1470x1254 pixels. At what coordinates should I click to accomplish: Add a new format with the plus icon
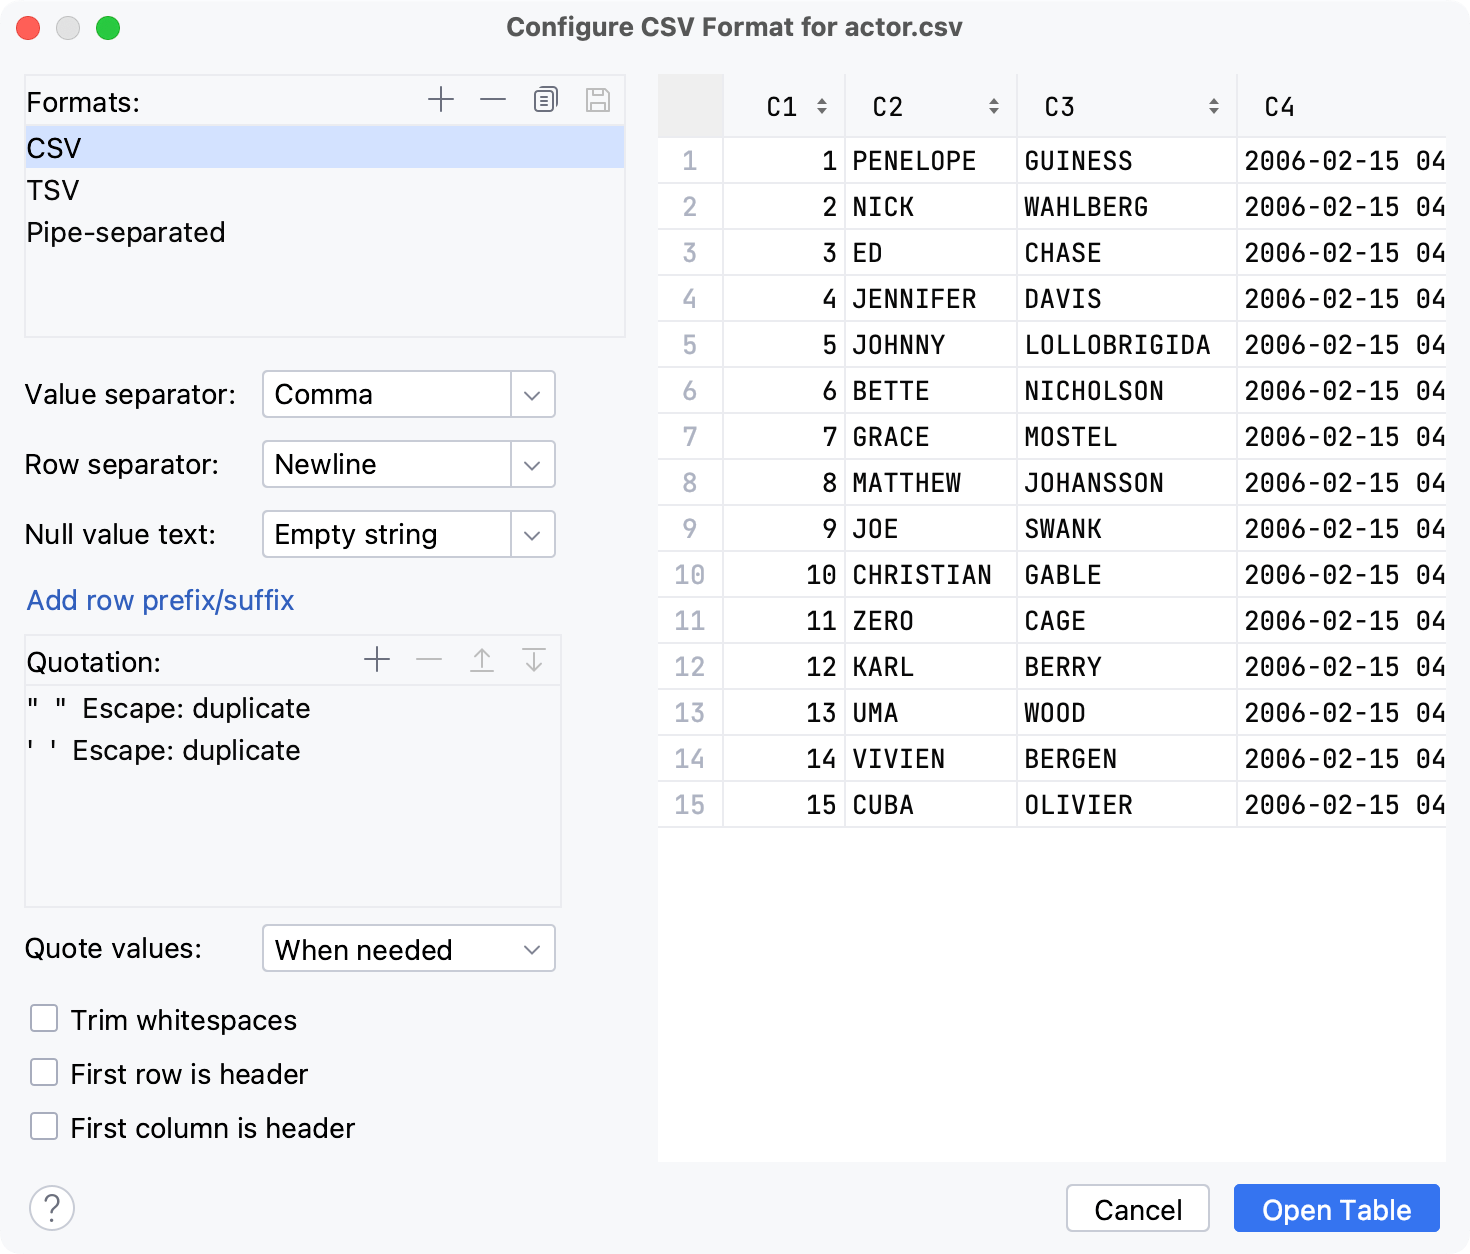click(440, 99)
